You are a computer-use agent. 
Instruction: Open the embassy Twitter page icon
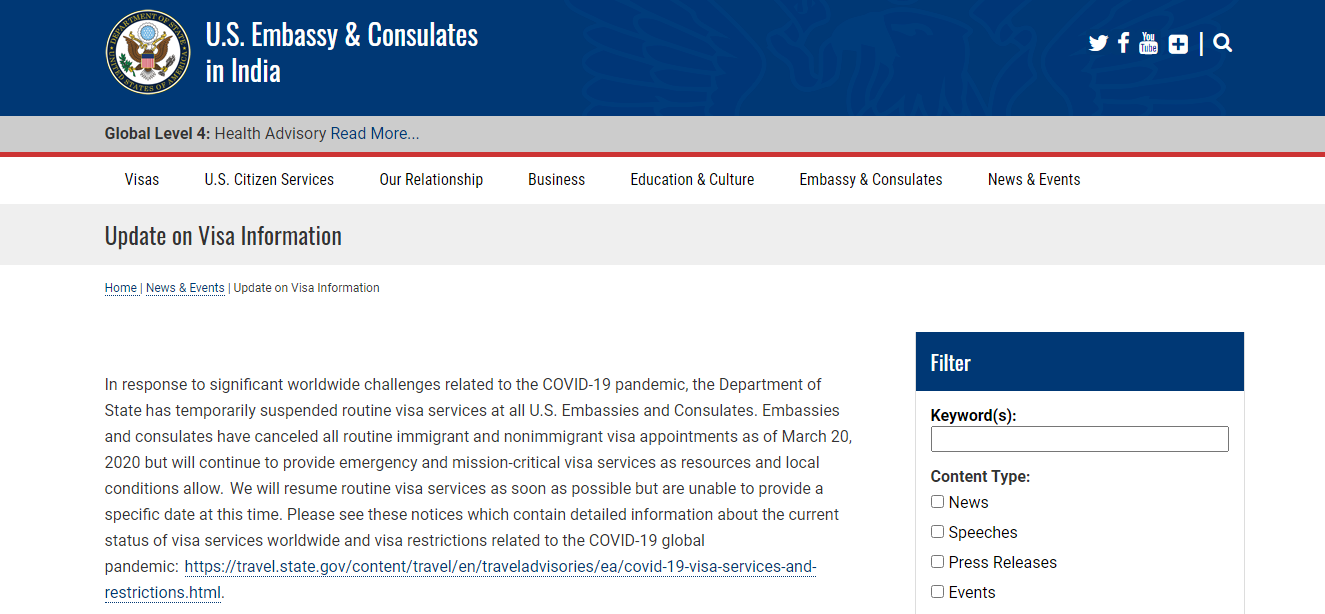(1098, 43)
